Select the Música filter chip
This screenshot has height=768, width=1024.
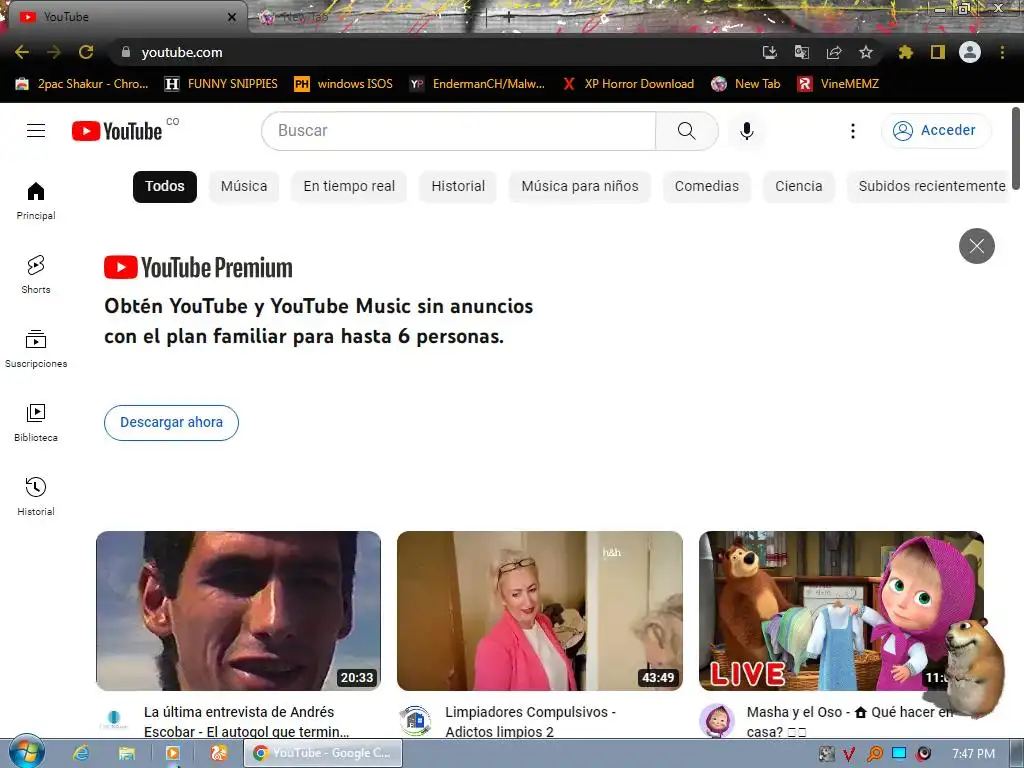coord(244,187)
